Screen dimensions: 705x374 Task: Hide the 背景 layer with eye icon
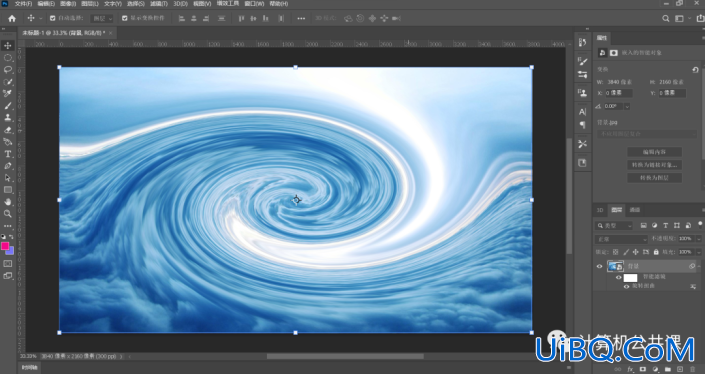pyautogui.click(x=599, y=266)
